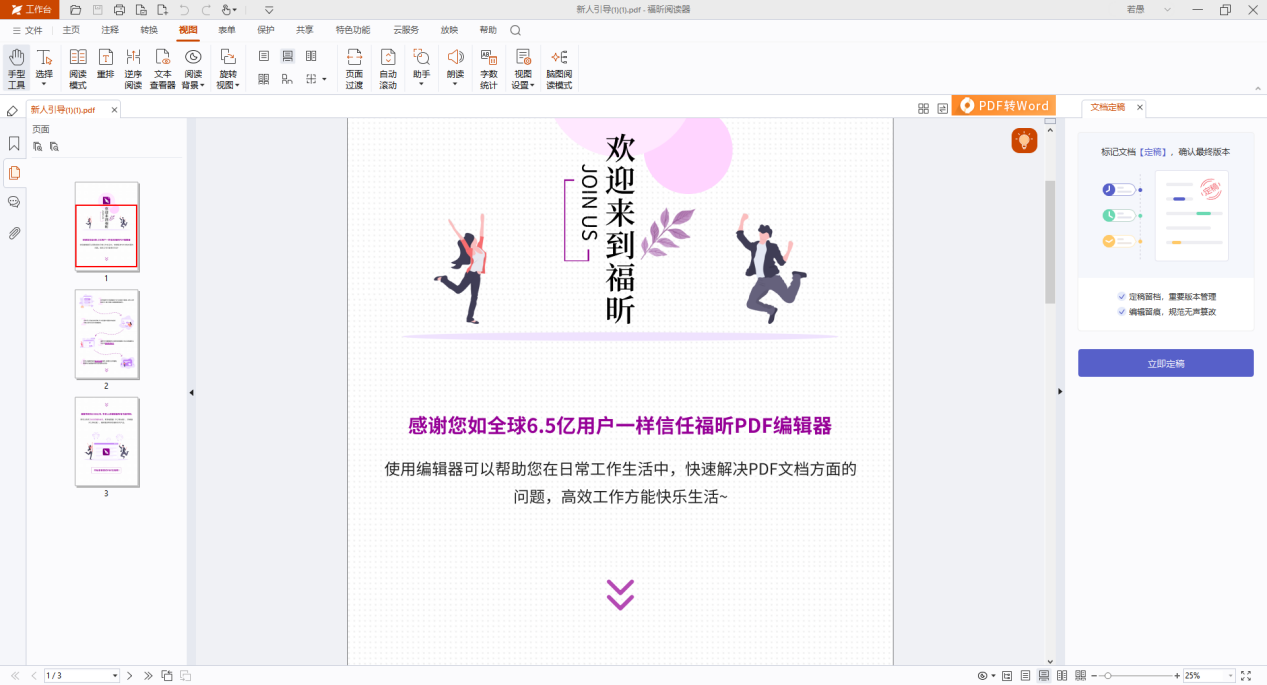Open the bookmarks panel in sidebar

(x=14, y=143)
